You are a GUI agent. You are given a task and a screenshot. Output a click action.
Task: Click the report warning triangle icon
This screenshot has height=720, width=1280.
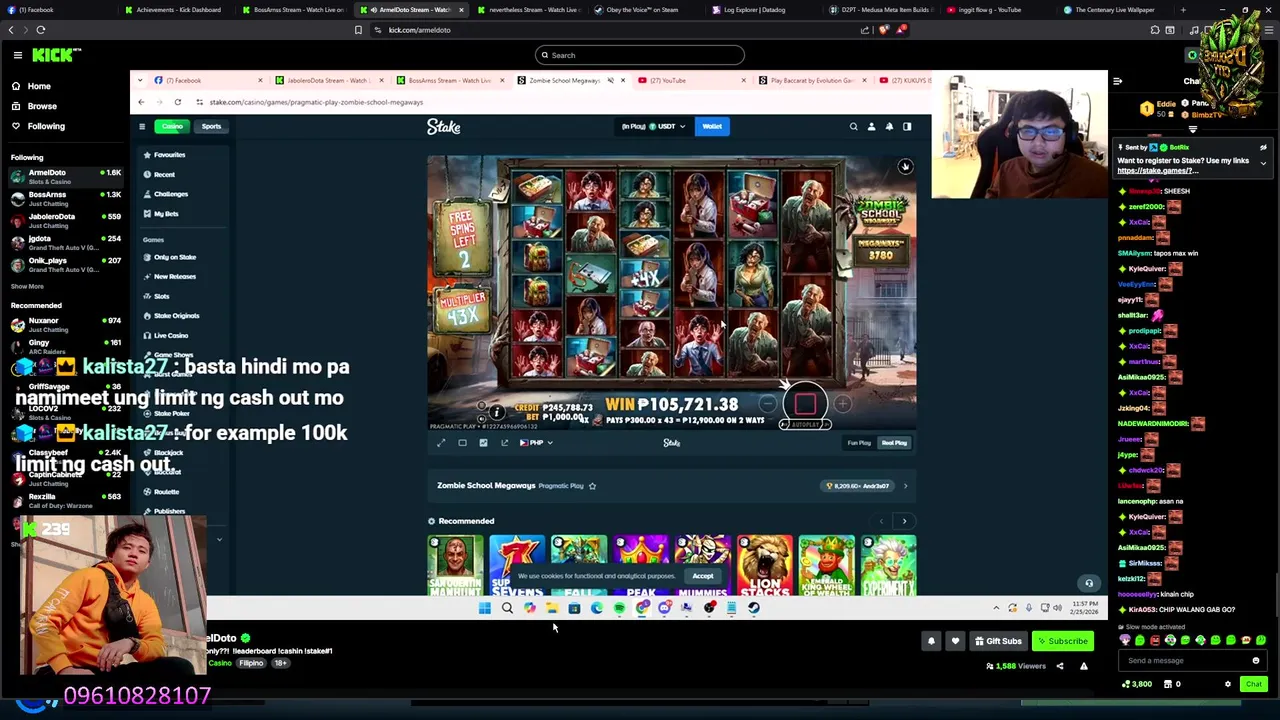1083,666
